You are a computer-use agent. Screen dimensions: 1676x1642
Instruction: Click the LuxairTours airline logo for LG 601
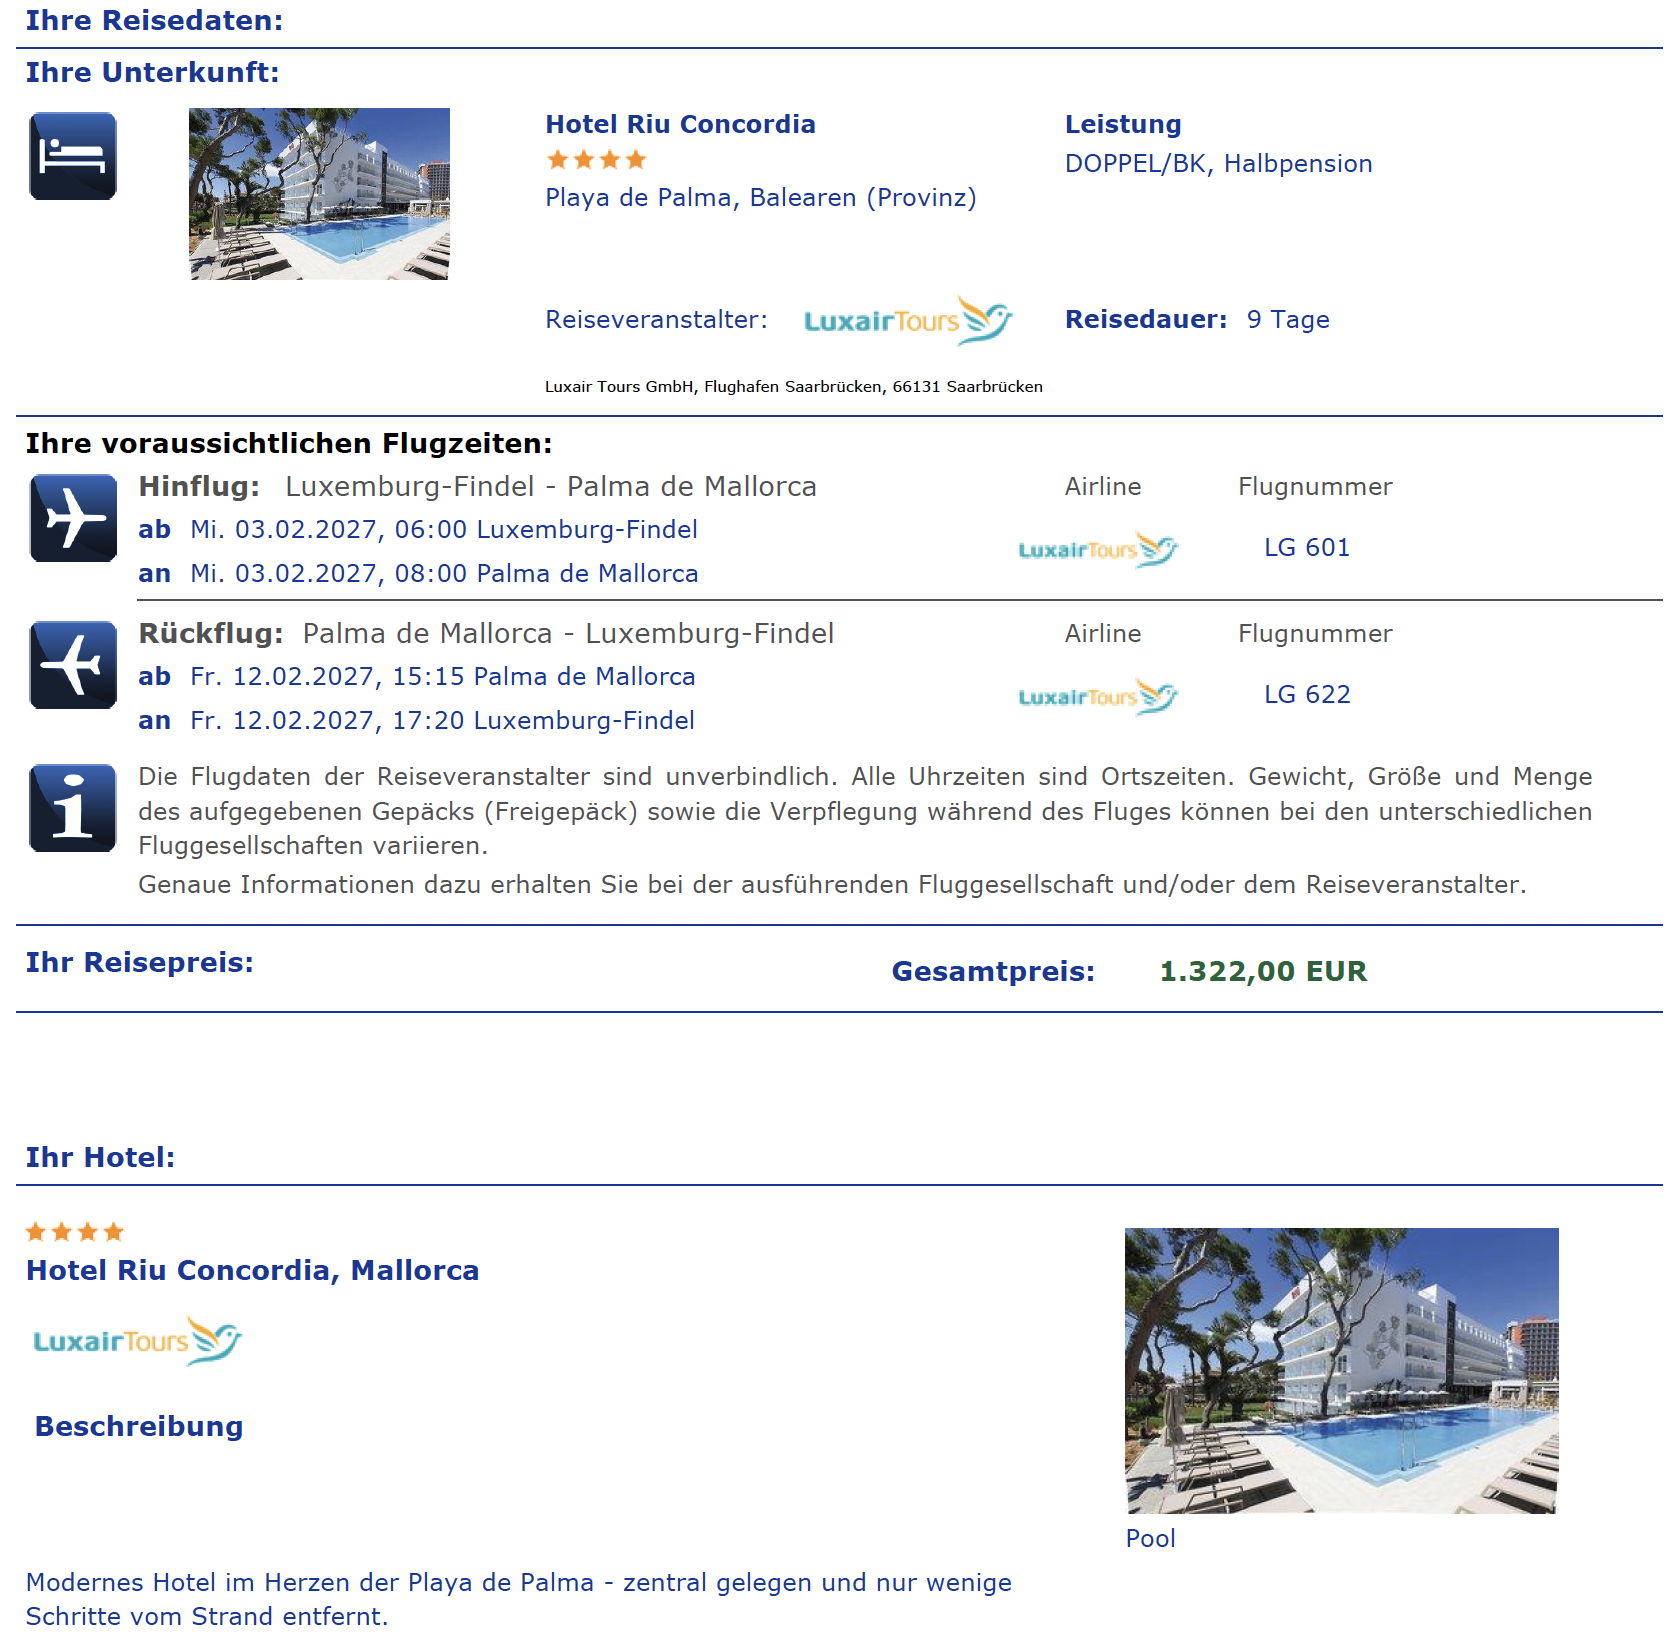1098,549
